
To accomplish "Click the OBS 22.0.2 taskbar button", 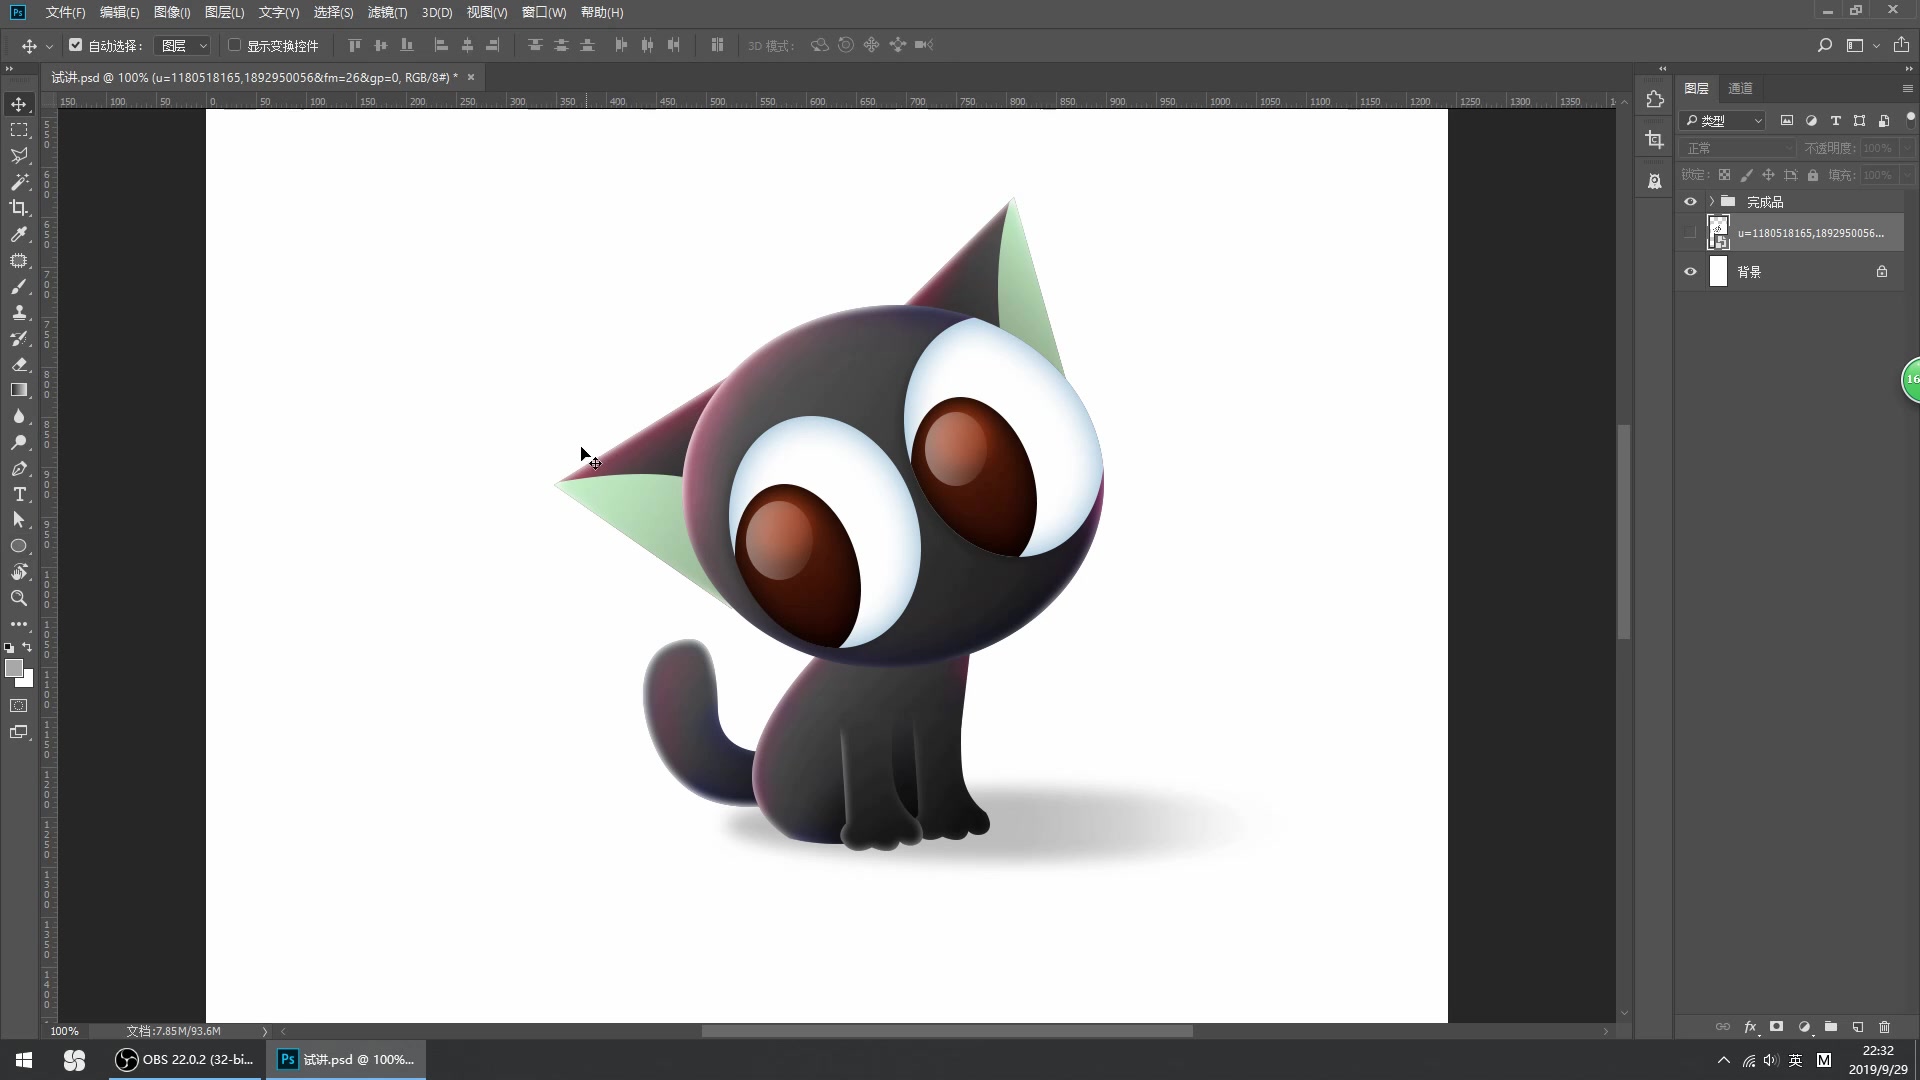I will pyautogui.click(x=186, y=1059).
